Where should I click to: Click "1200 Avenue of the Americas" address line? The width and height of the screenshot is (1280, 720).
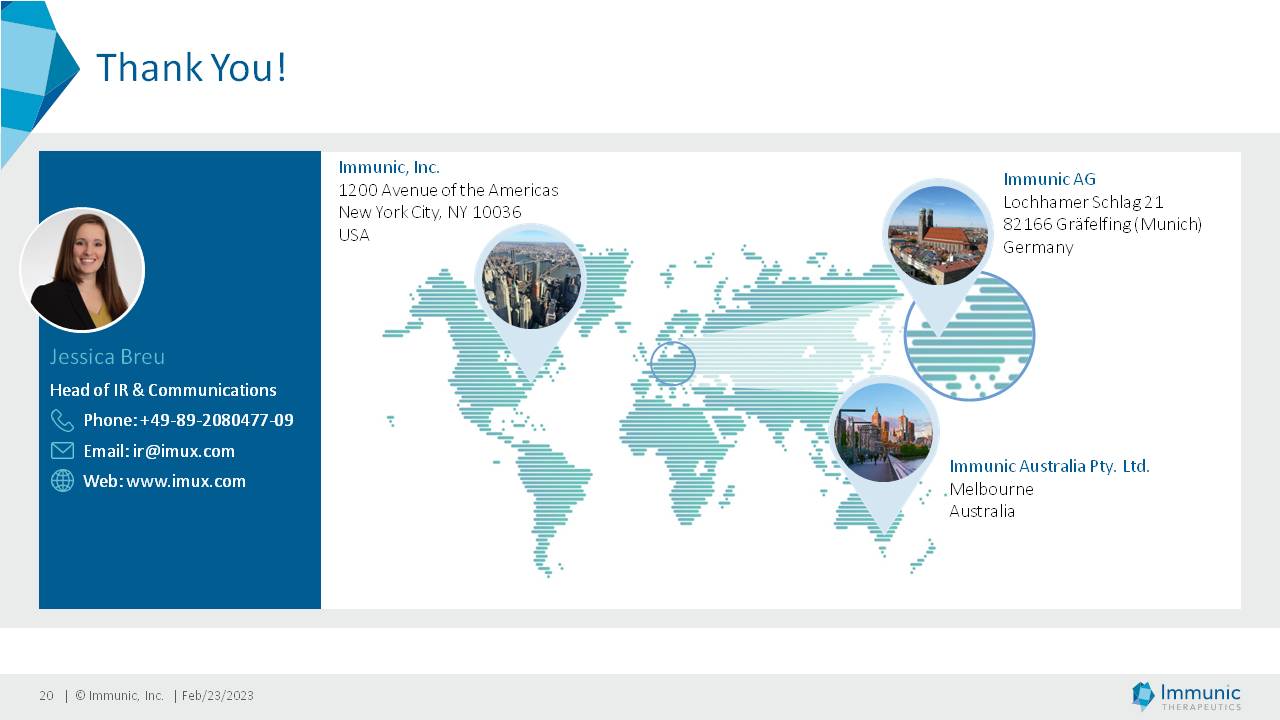[x=448, y=190]
